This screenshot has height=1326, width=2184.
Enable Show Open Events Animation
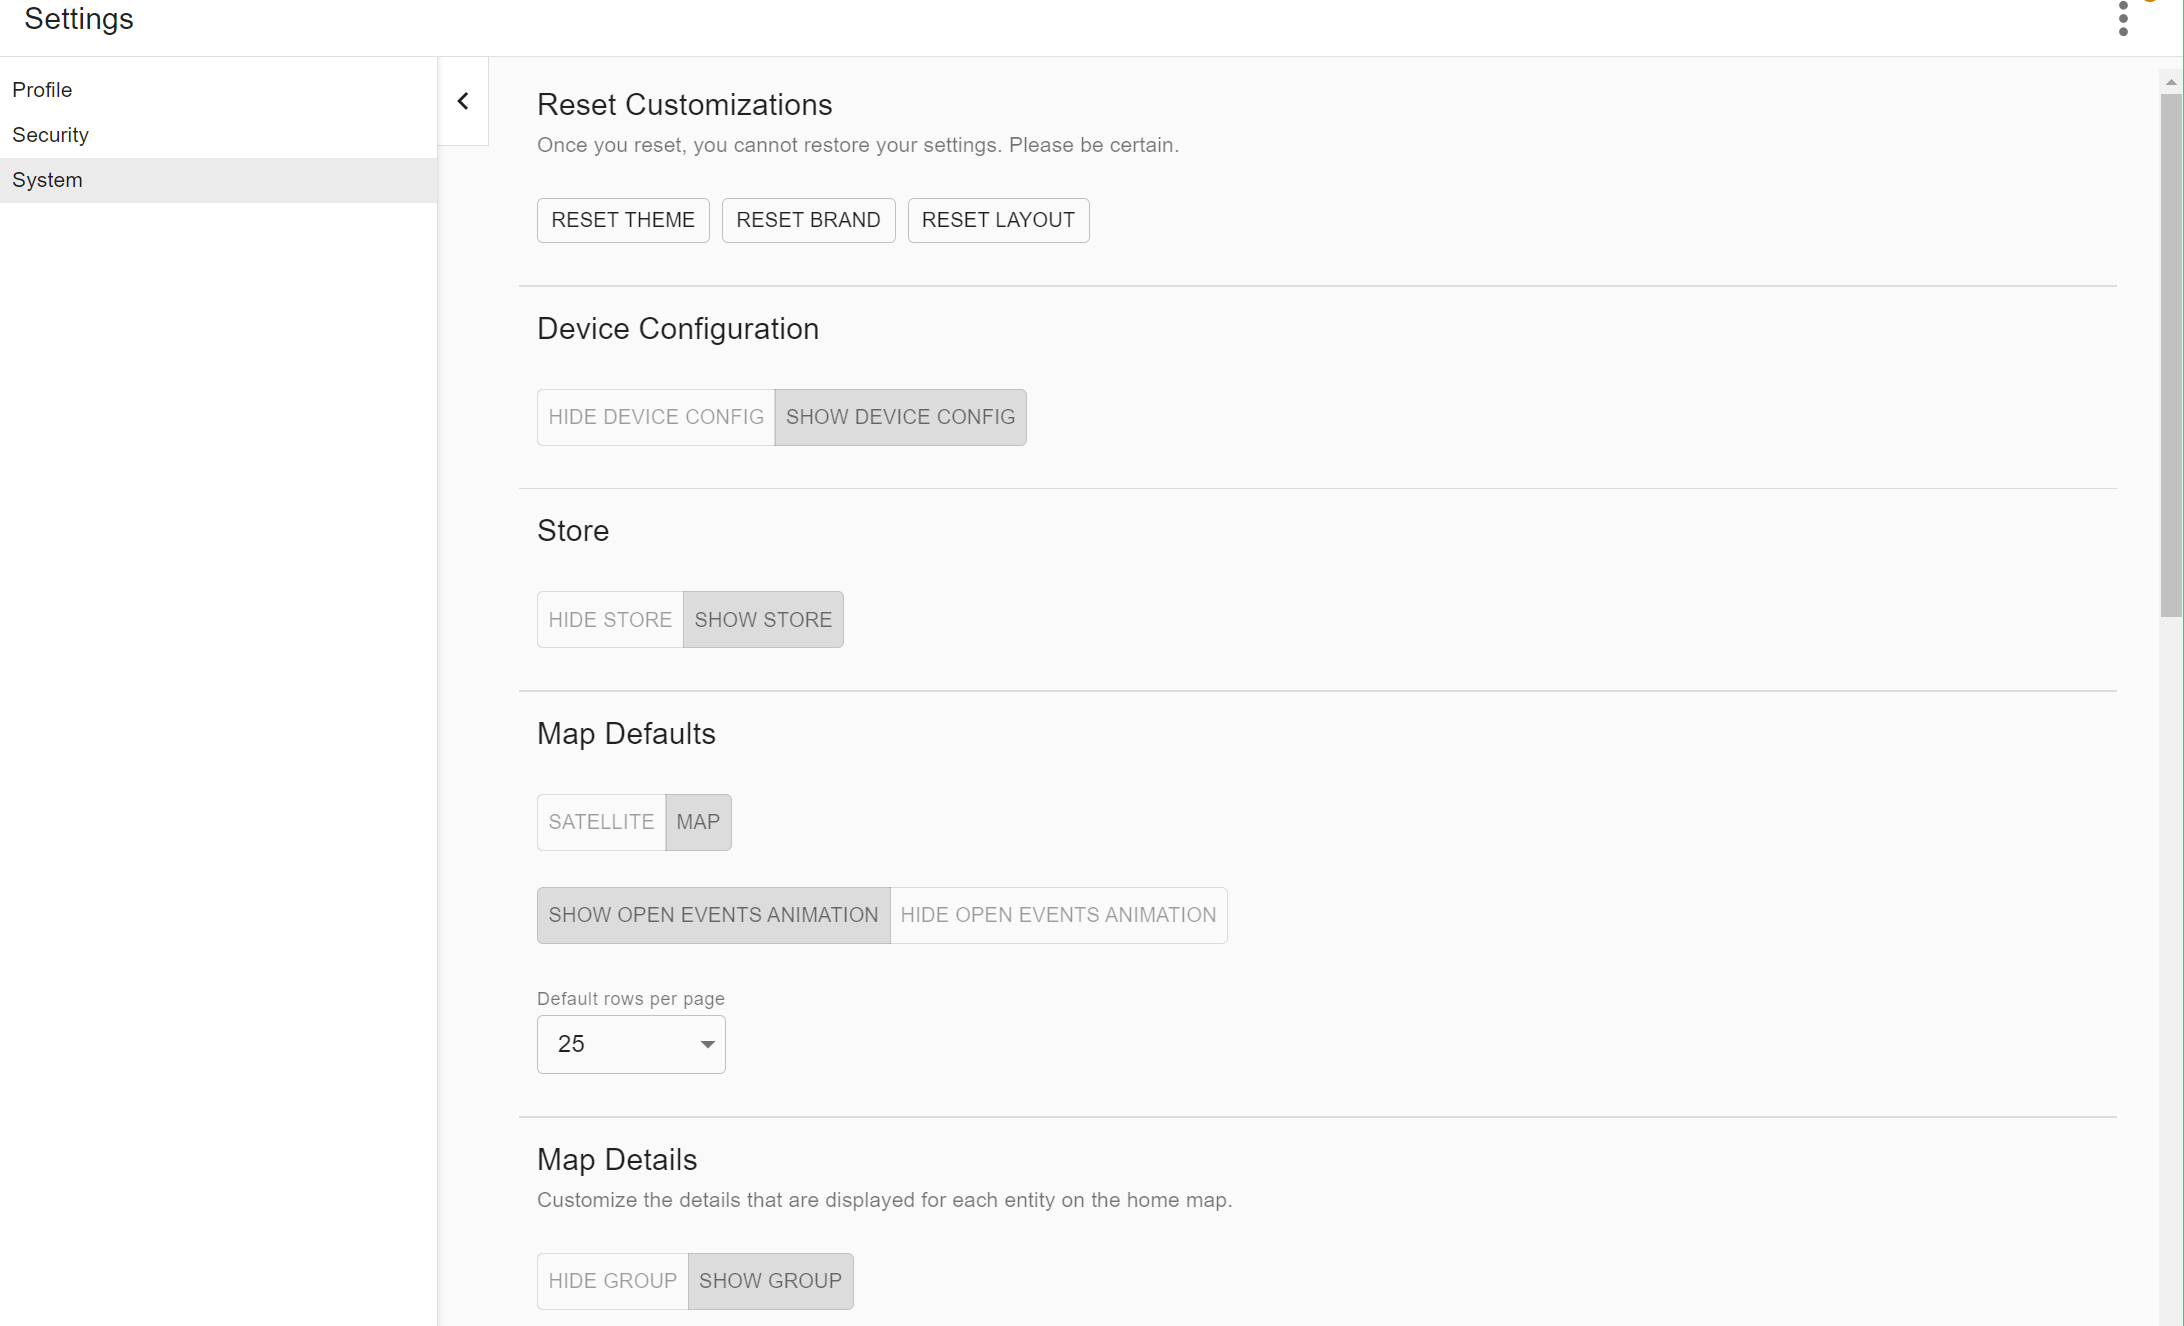point(712,915)
